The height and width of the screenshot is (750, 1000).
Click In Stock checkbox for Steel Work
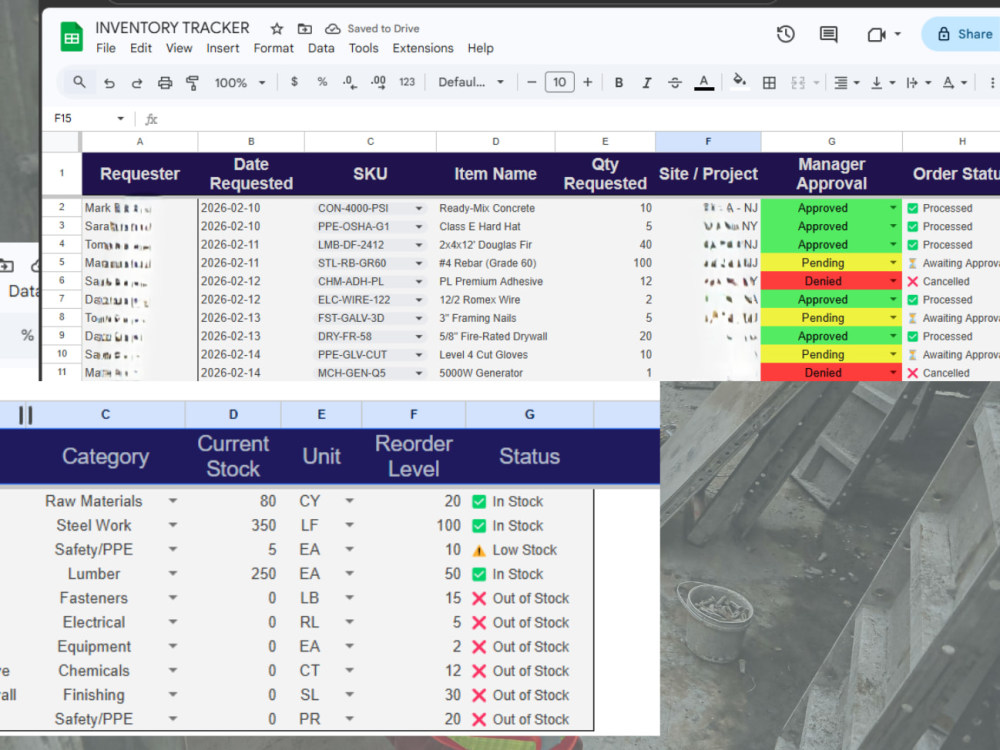[479, 526]
